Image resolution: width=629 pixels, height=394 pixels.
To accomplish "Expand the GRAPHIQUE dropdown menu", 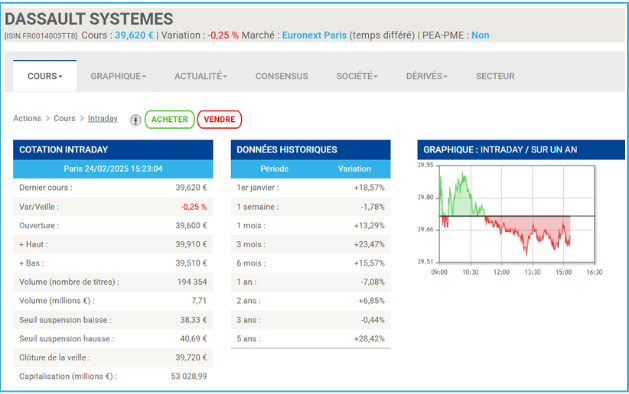I will click(x=118, y=76).
